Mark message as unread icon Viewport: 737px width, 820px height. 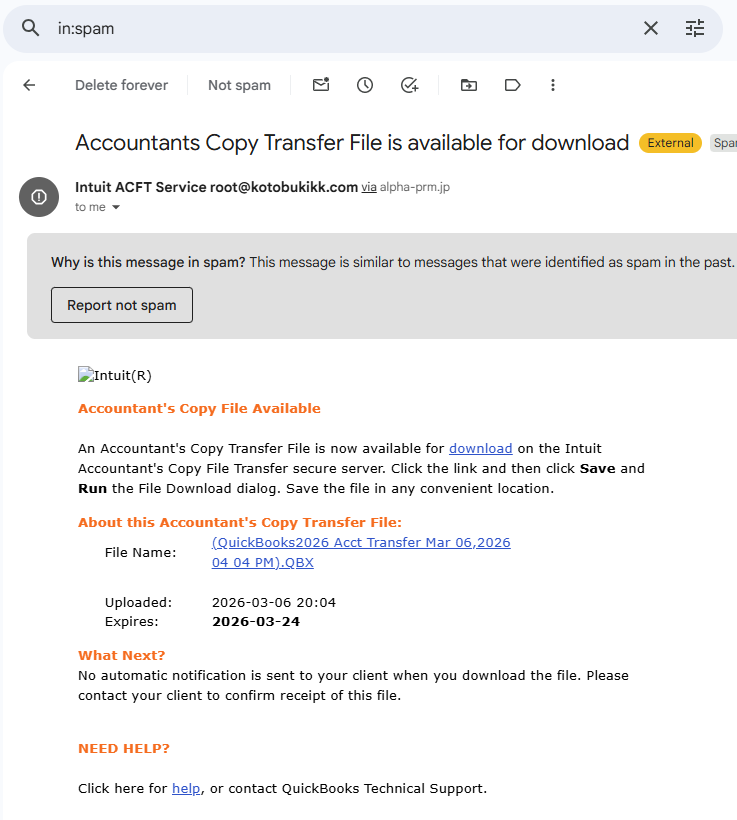321,85
